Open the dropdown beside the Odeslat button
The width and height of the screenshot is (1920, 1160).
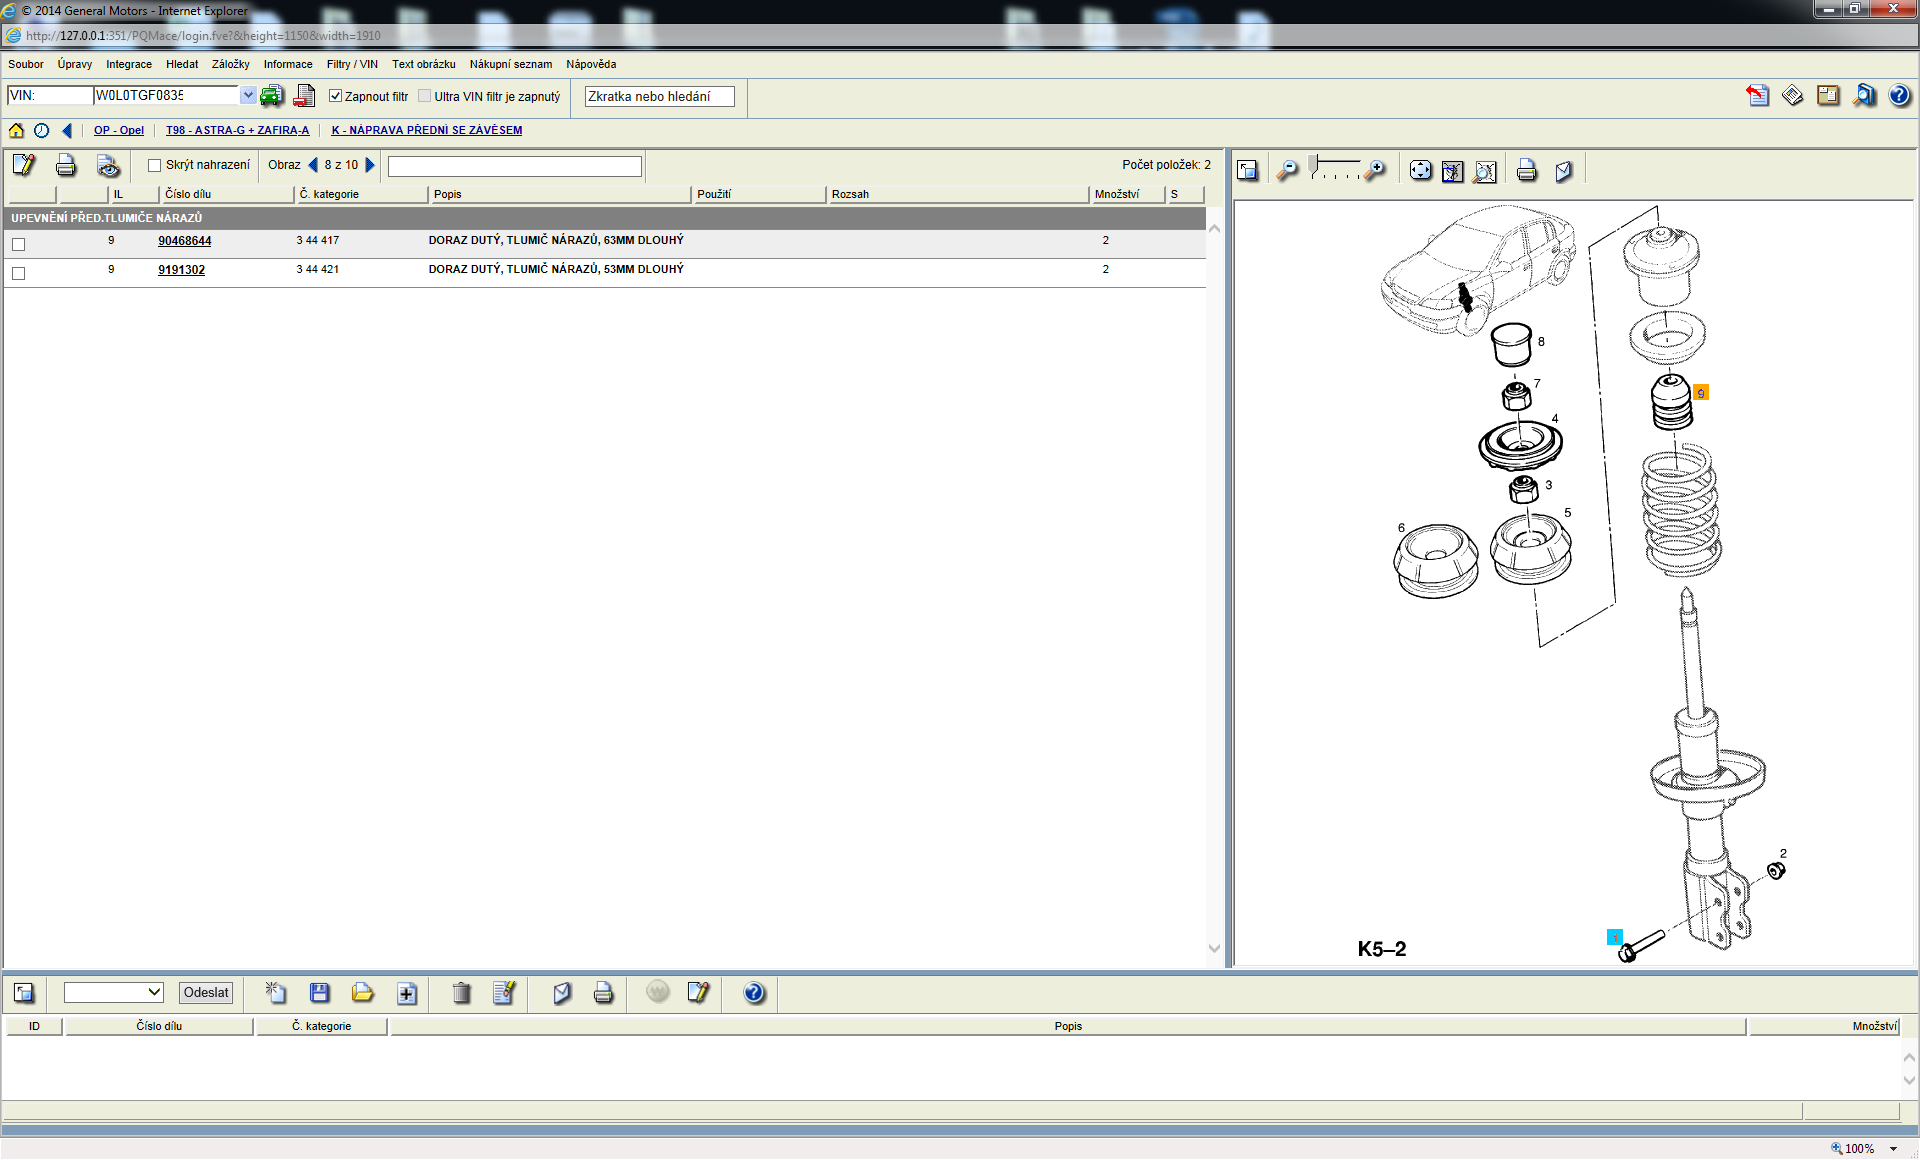(x=154, y=992)
